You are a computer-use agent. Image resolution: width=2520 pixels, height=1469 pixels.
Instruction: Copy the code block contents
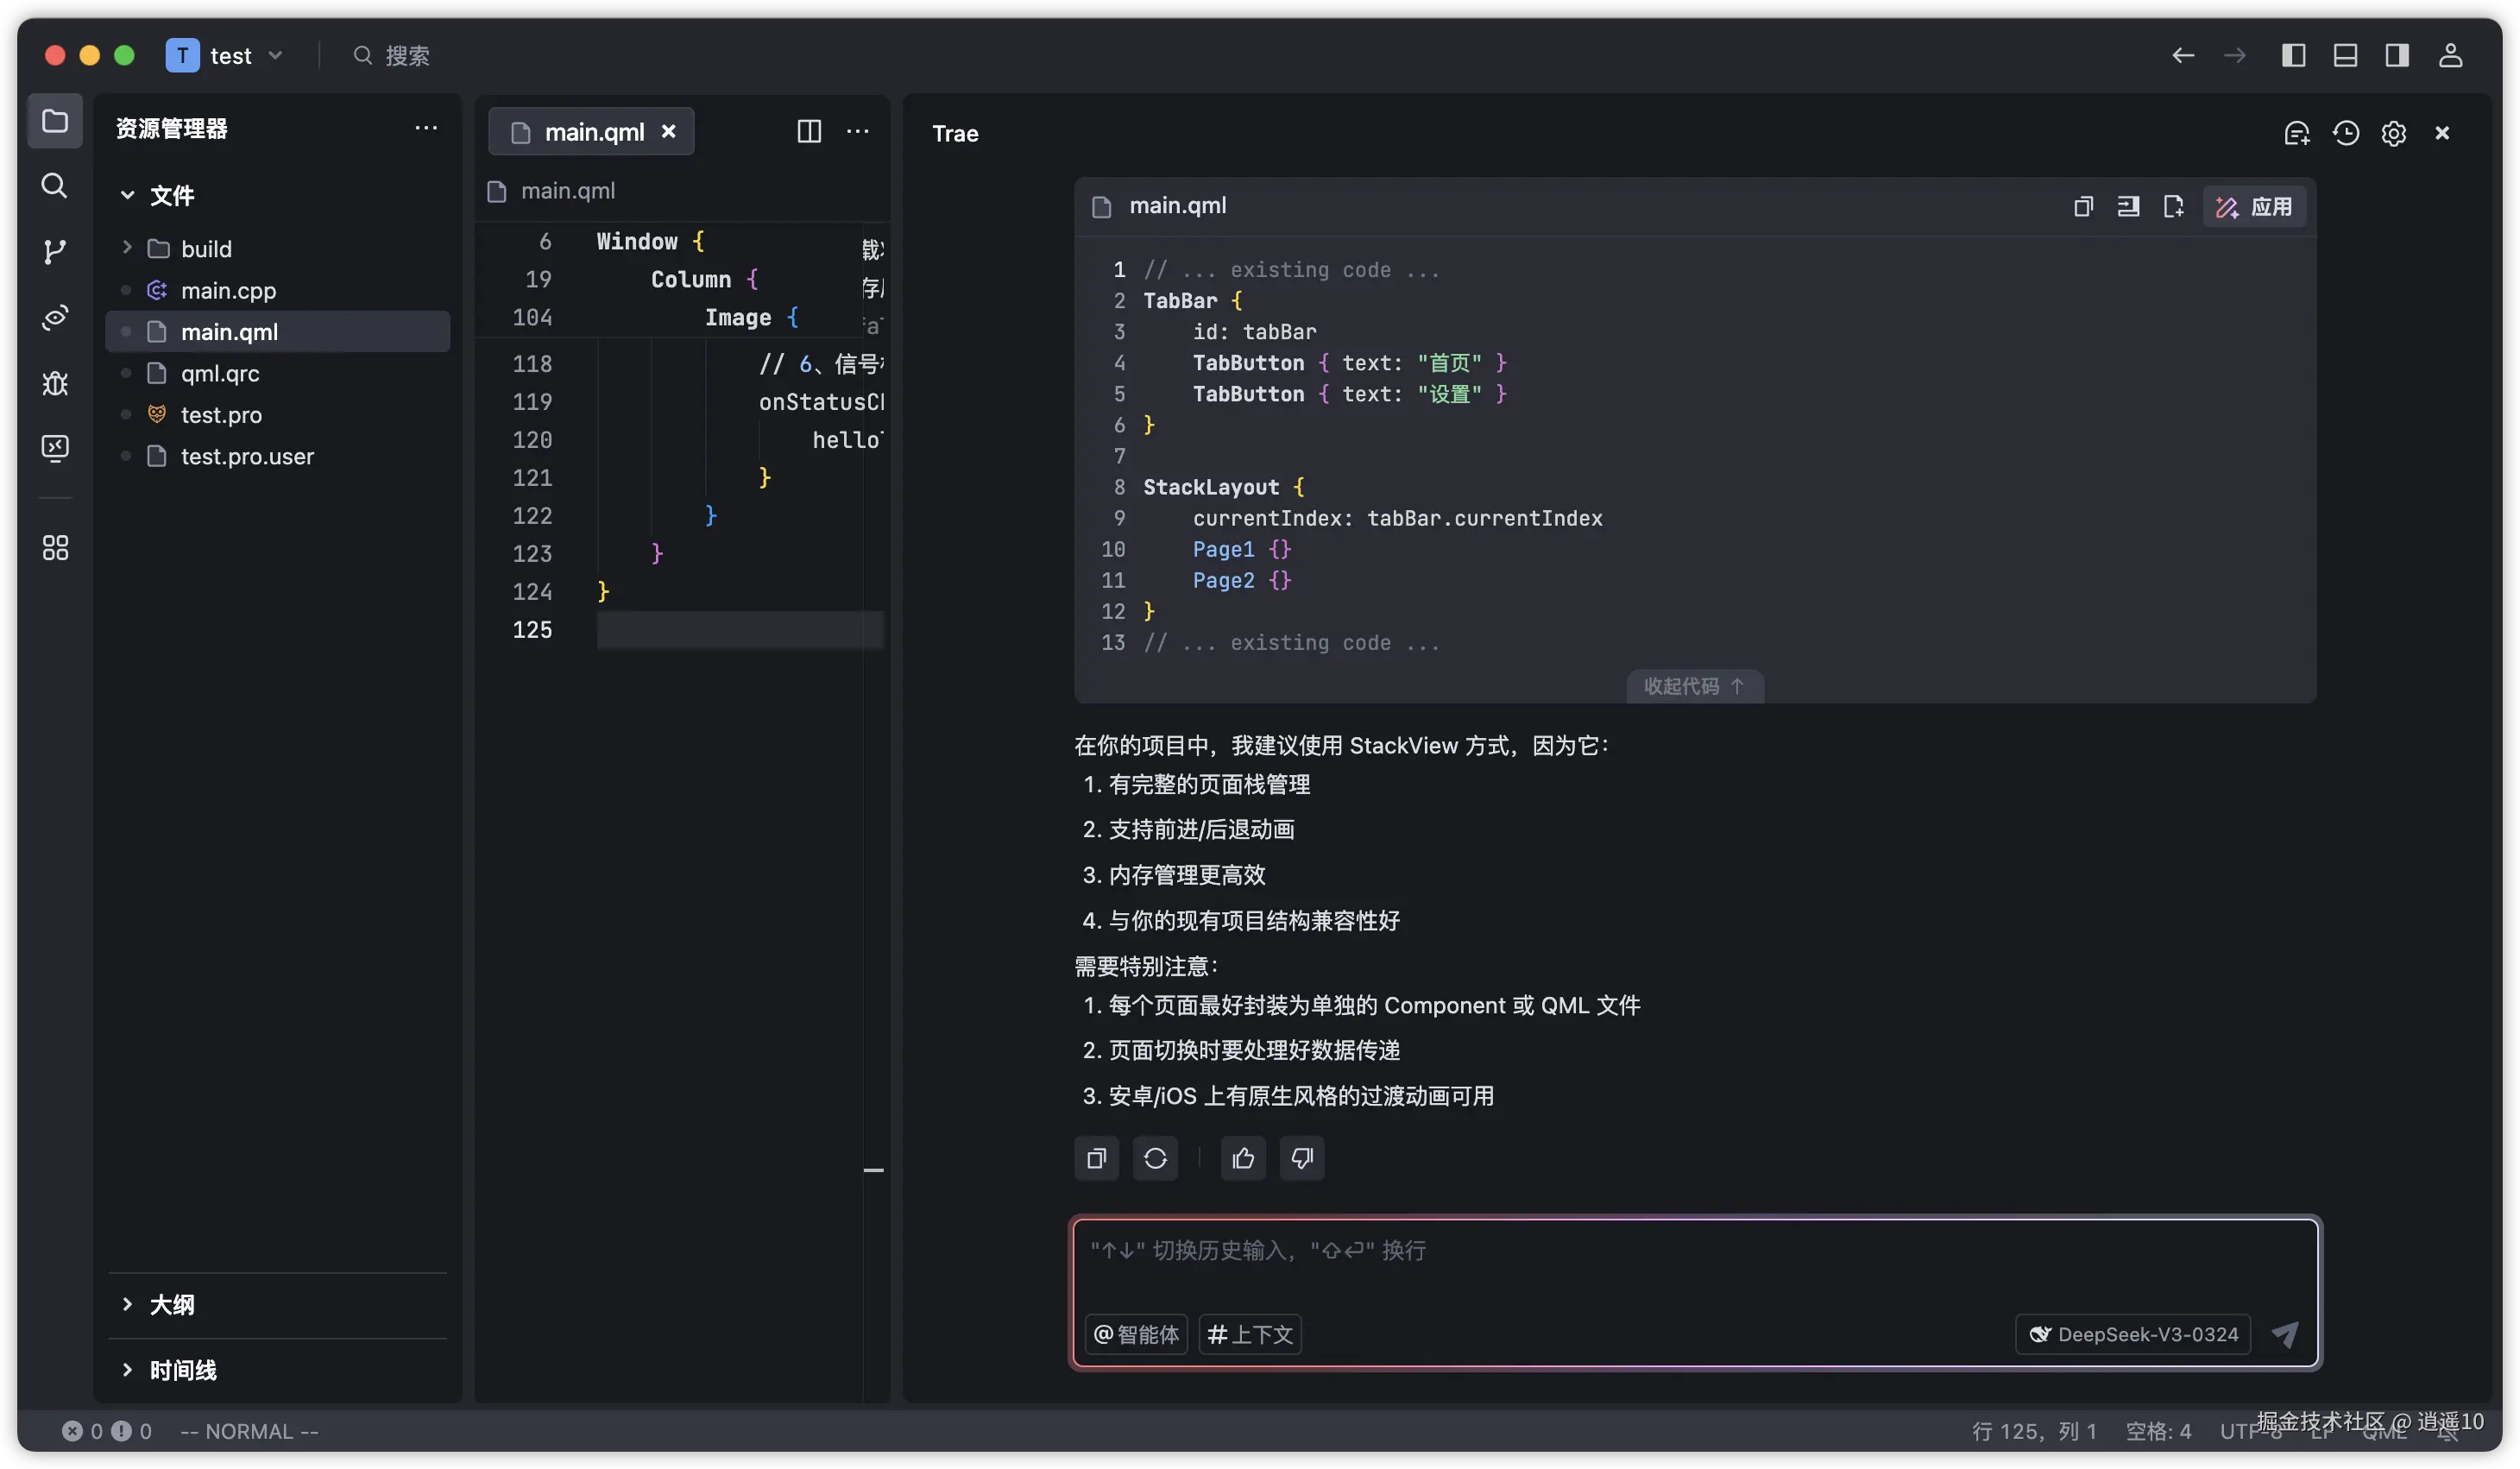2083,206
